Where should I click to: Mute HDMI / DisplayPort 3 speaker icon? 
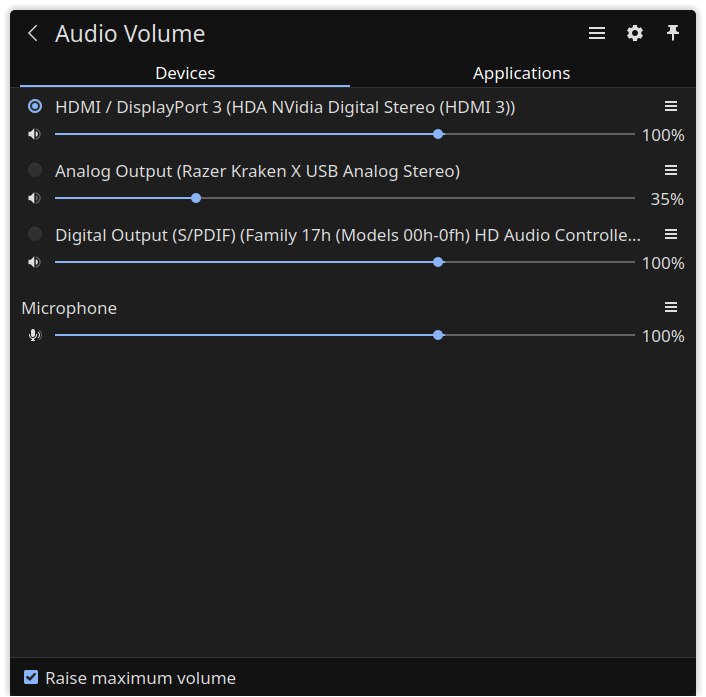click(x=34, y=134)
